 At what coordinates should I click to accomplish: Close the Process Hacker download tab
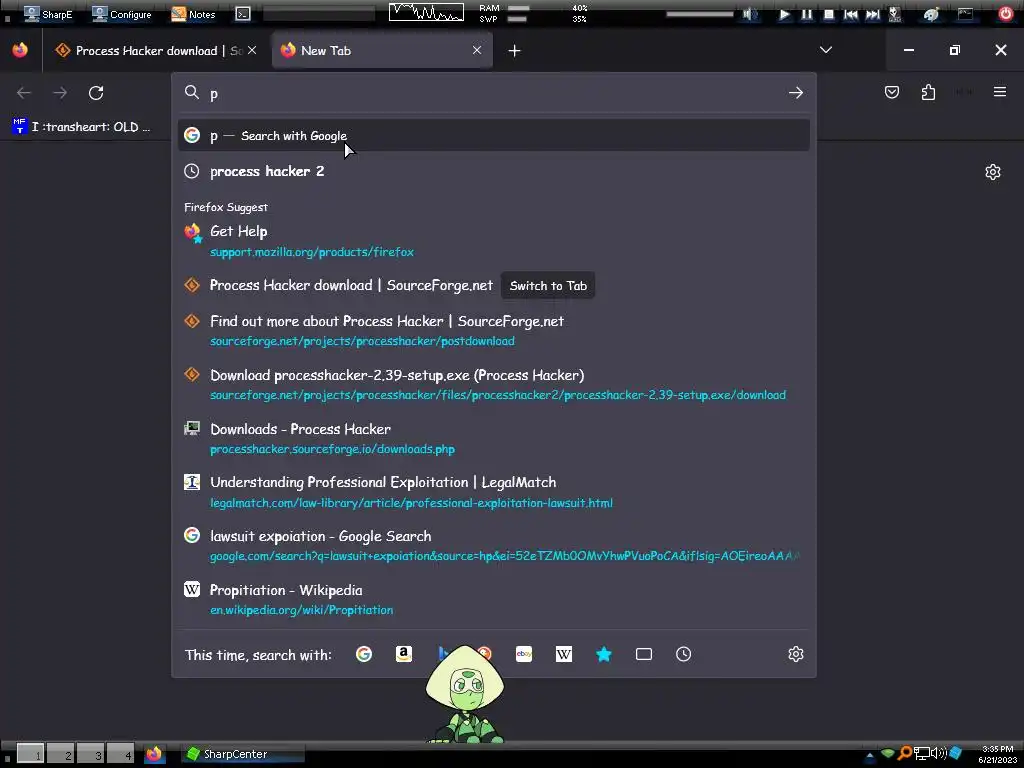[x=252, y=50]
